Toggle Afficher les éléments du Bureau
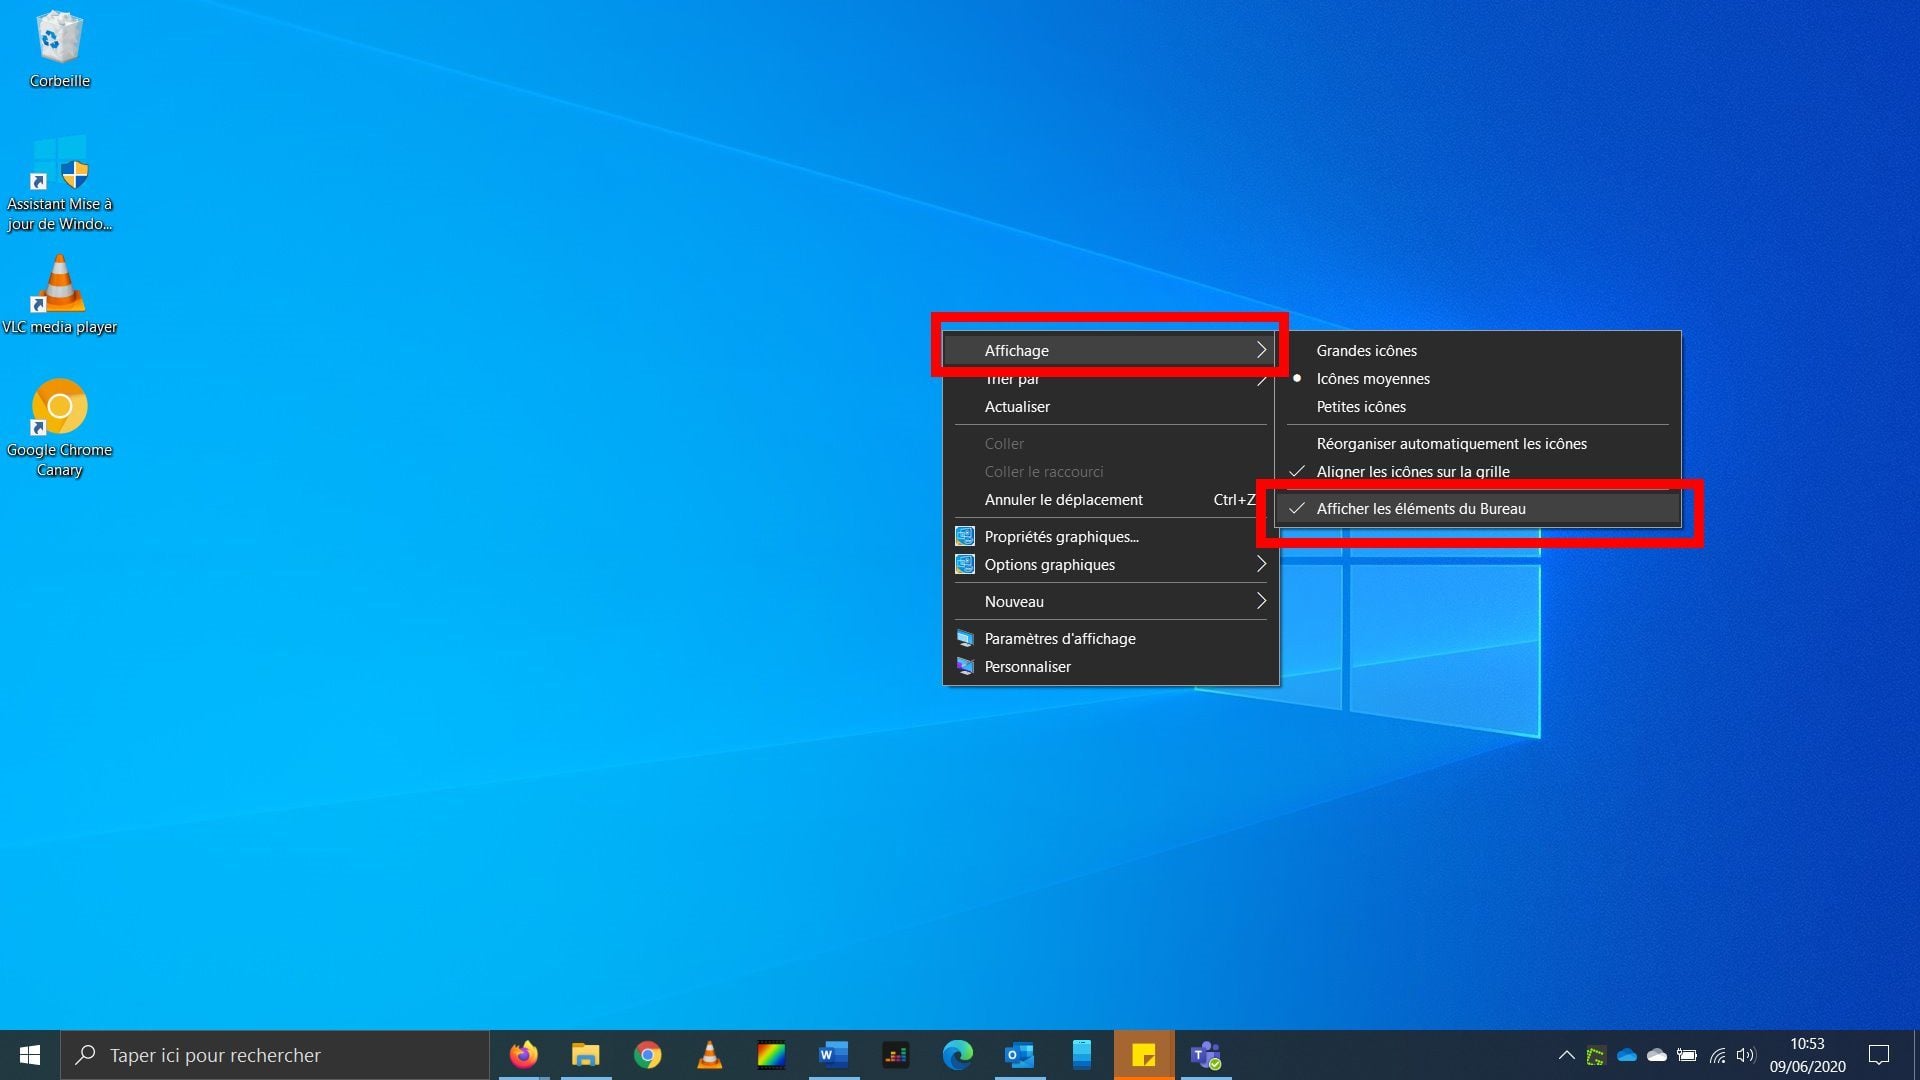 click(x=1420, y=509)
